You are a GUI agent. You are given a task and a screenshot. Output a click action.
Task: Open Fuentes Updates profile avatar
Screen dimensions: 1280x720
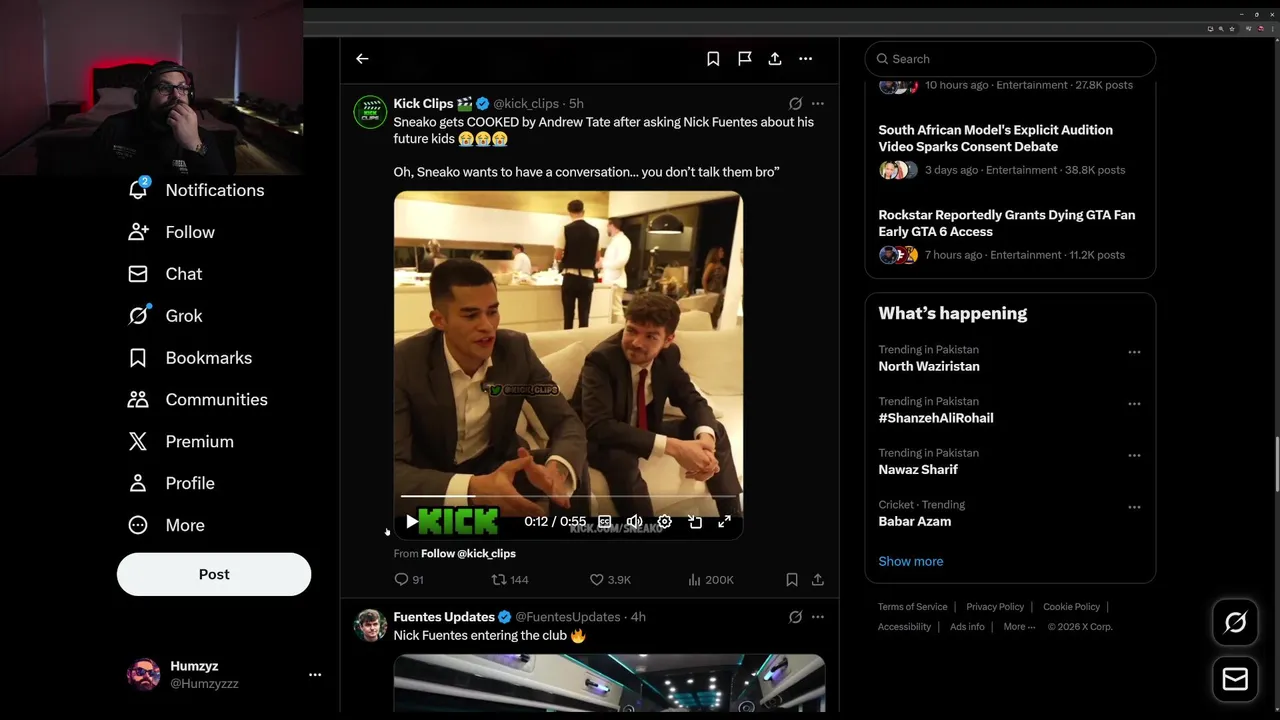tap(371, 625)
